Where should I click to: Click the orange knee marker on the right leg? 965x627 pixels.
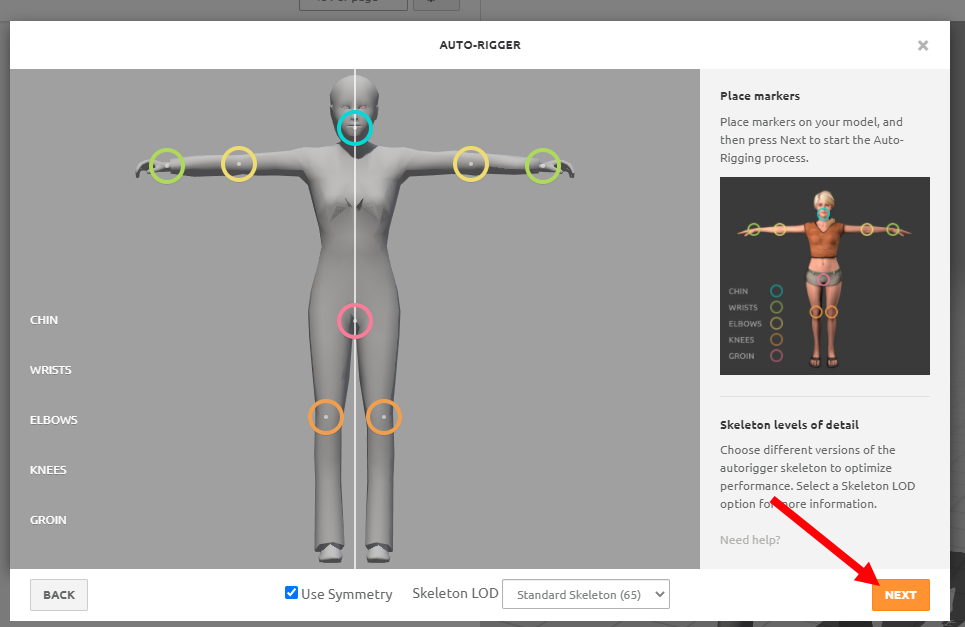(x=384, y=417)
